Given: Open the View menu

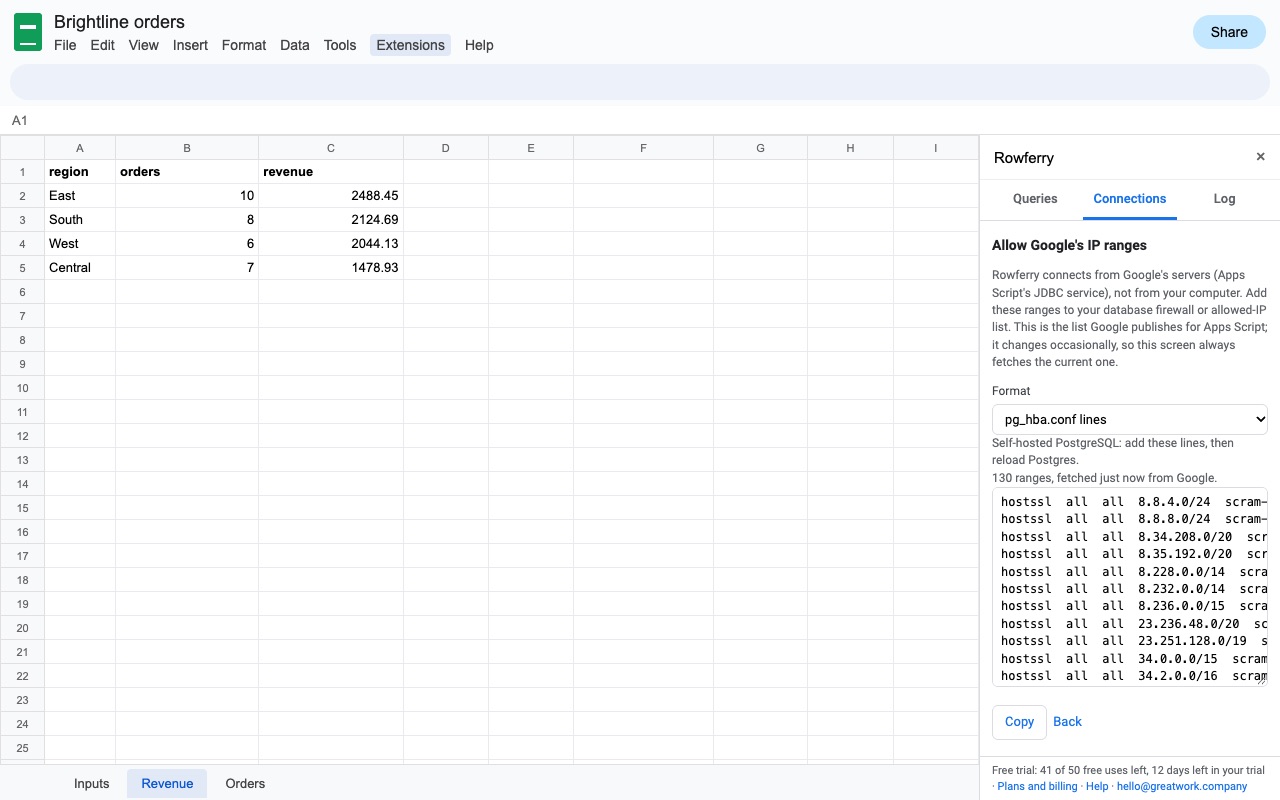Looking at the screenshot, I should click(143, 45).
